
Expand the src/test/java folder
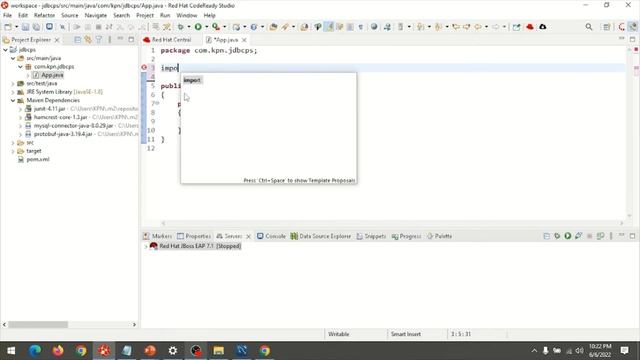coord(13,84)
